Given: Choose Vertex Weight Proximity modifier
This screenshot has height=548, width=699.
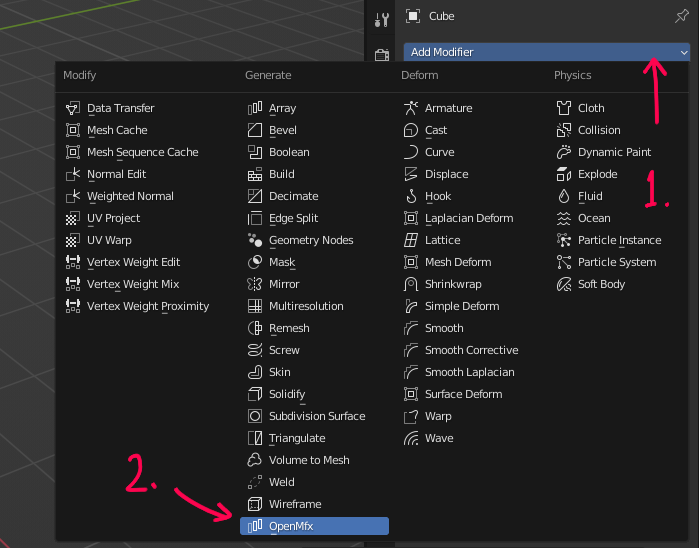Looking at the screenshot, I should coord(147,306).
